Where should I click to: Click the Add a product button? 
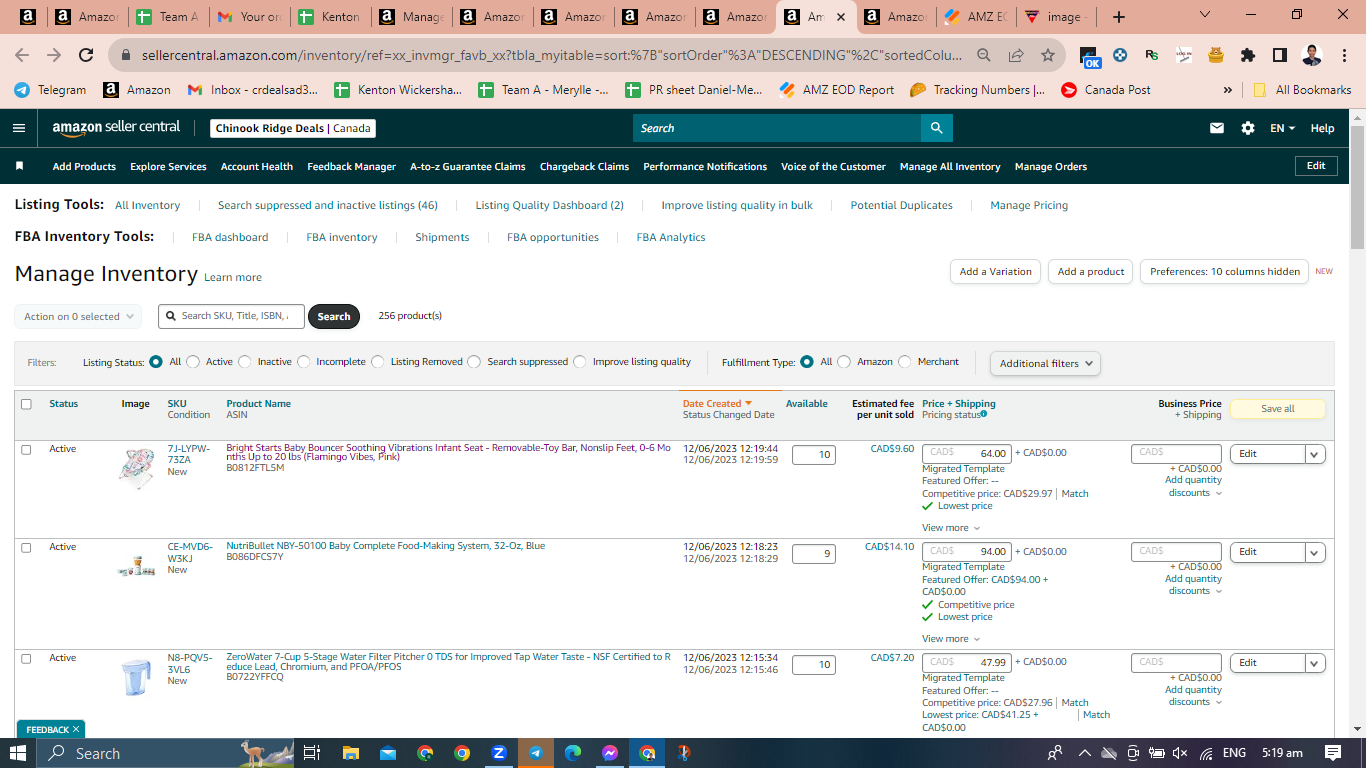[x=1091, y=271]
